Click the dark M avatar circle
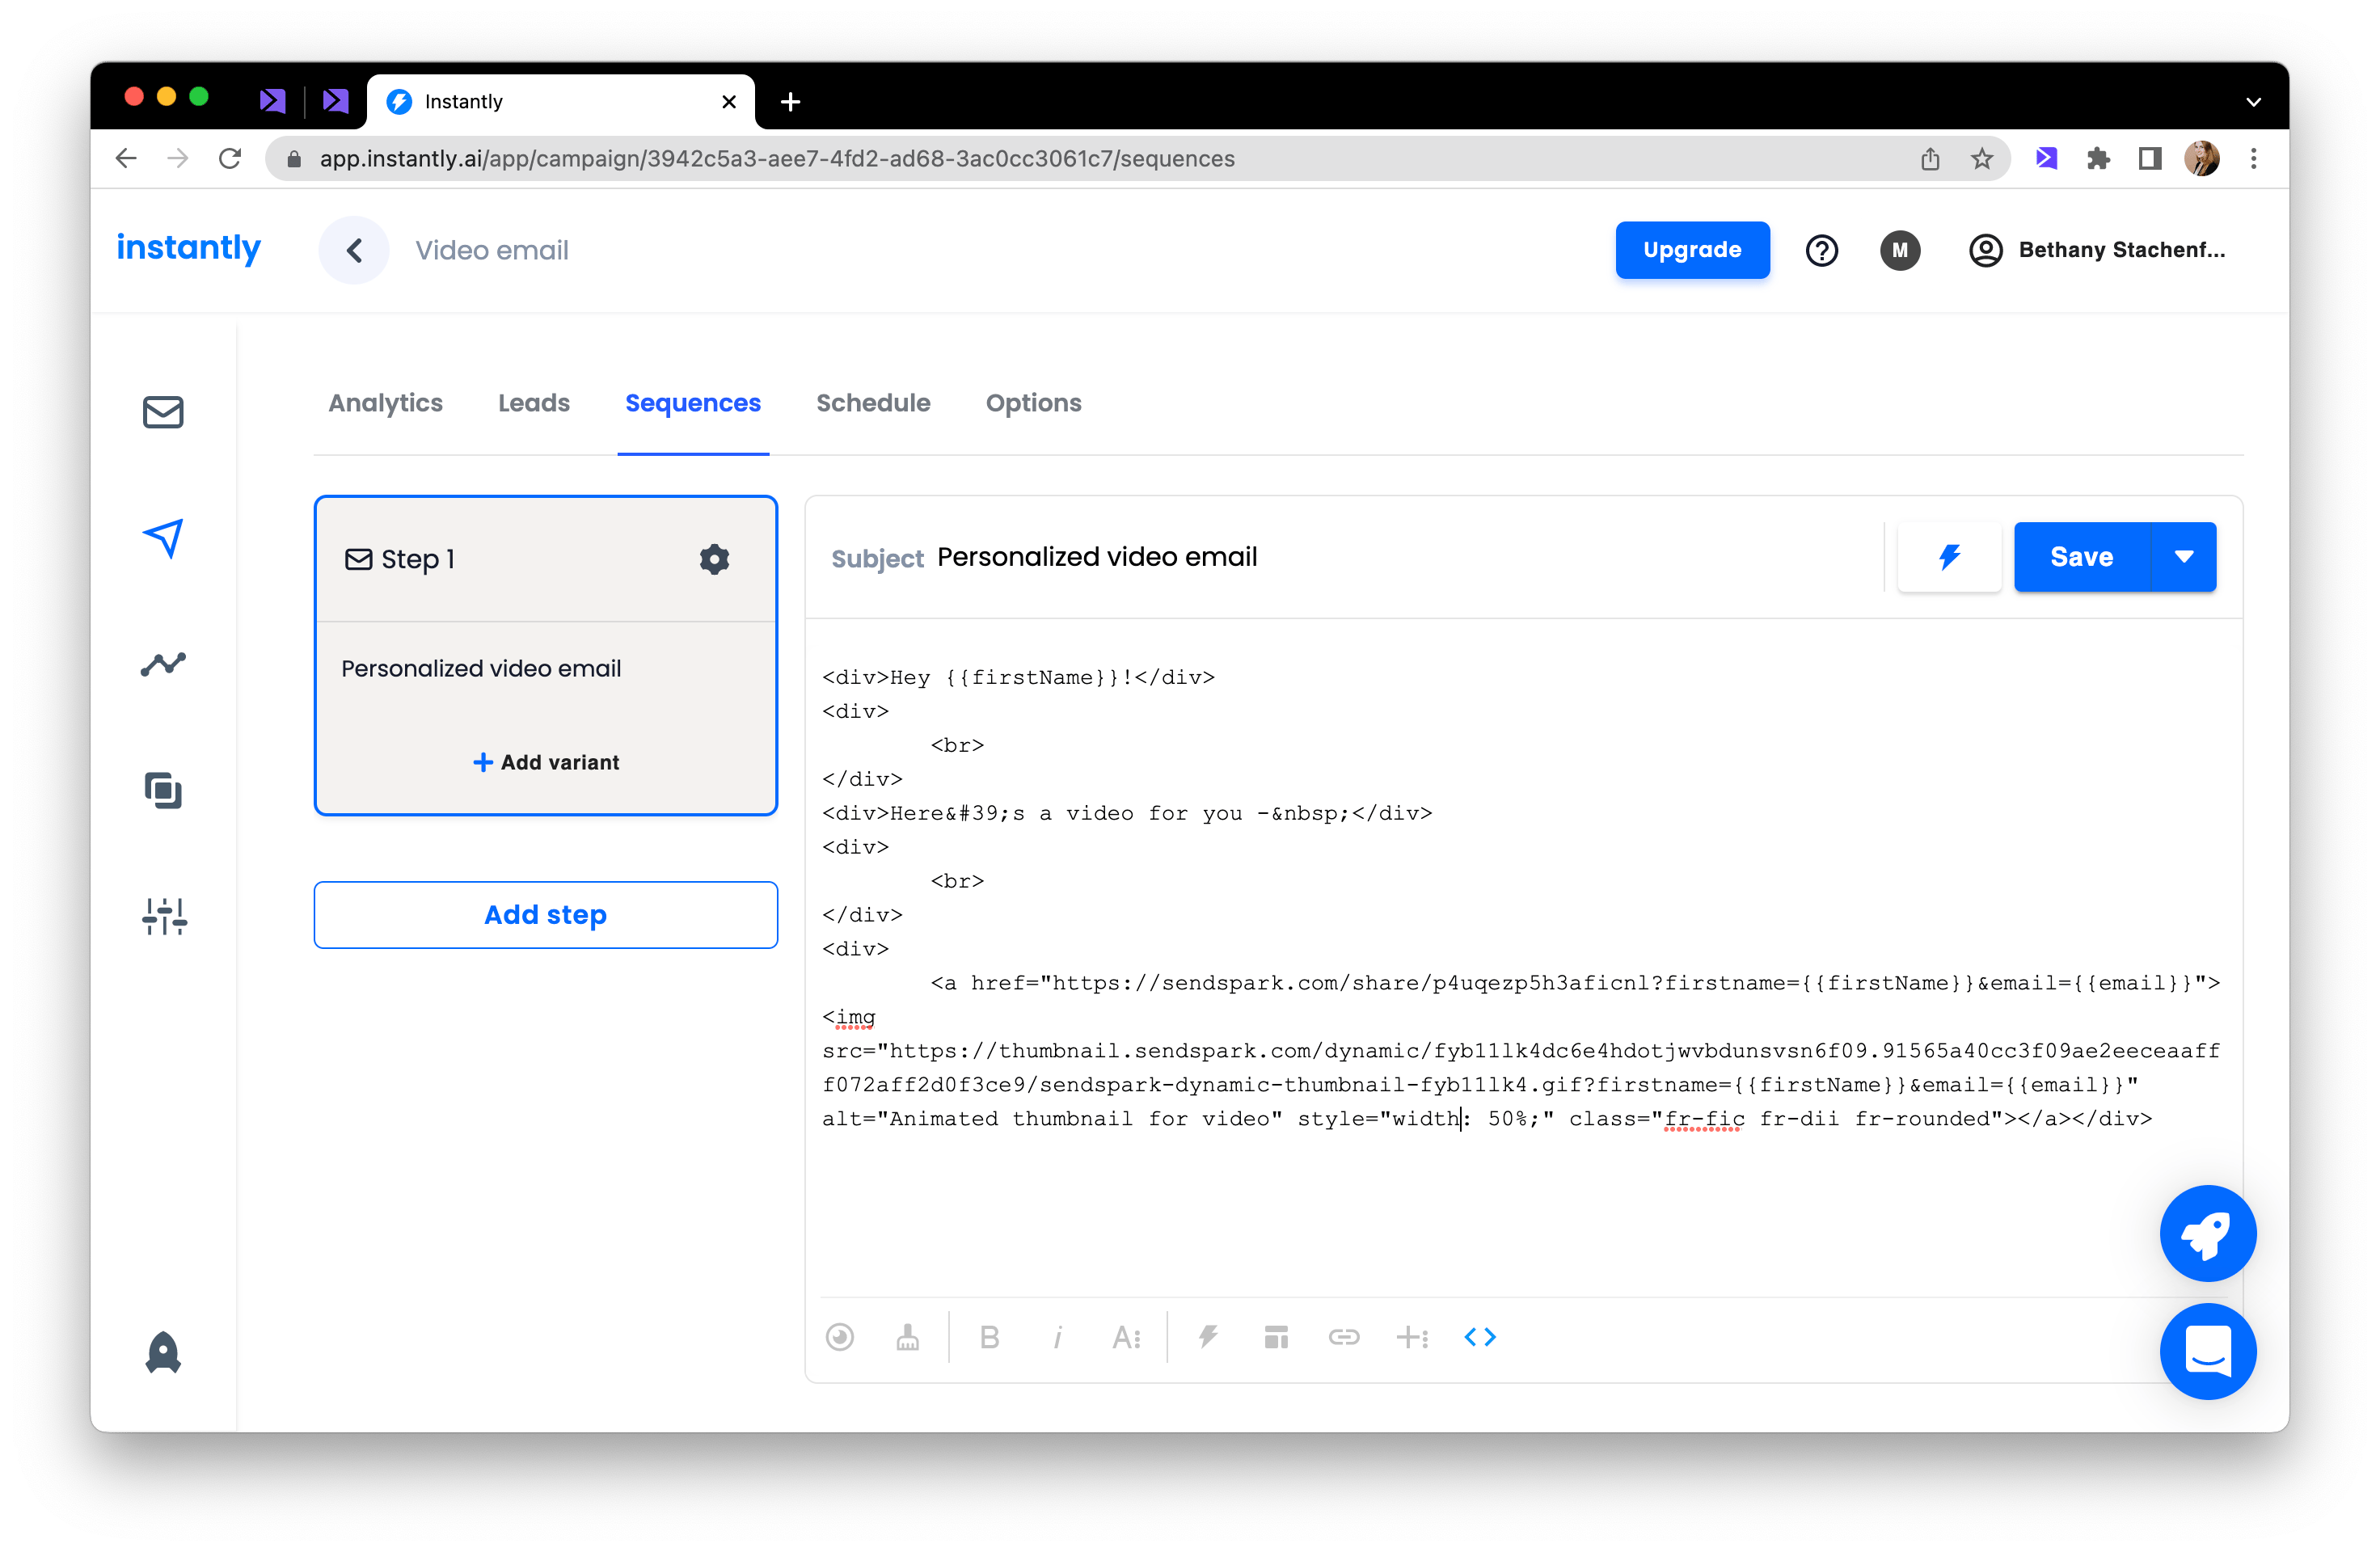Image resolution: width=2380 pixels, height=1552 pixels. (1899, 250)
